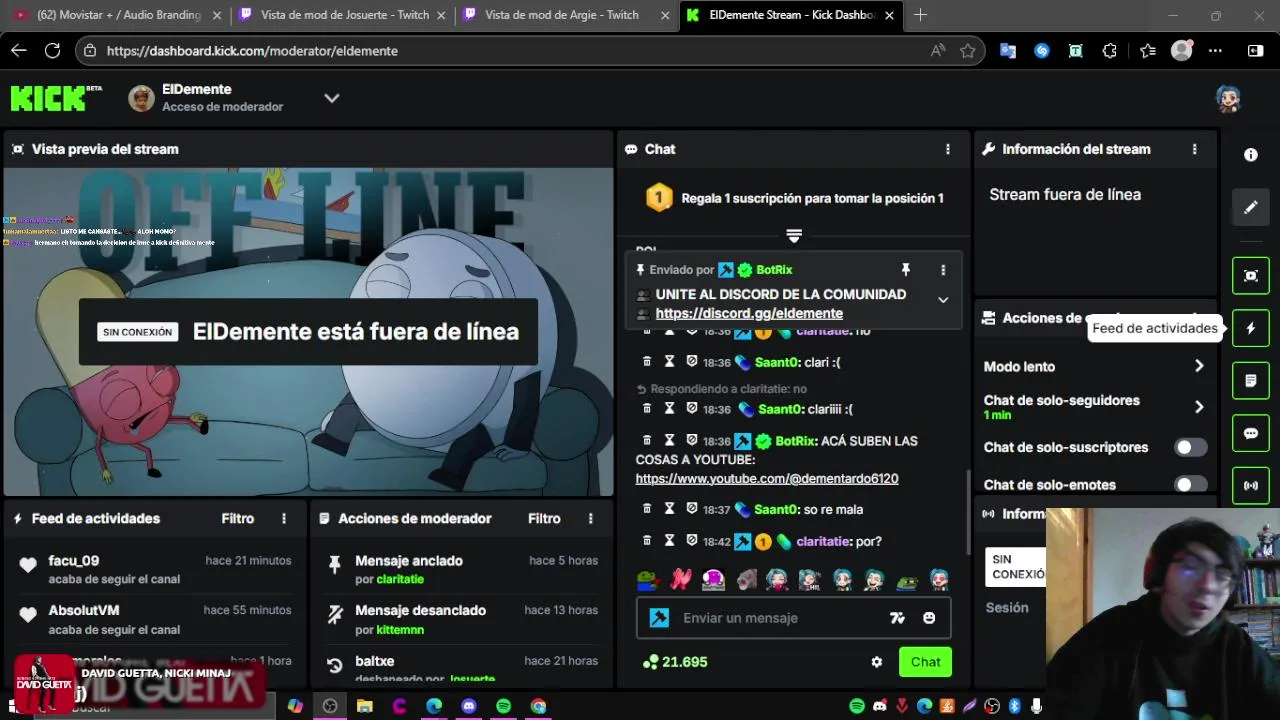1280x720 pixels.
Task: Toggle the Feed de actividades lightning icon
Action: pyautogui.click(x=1250, y=328)
